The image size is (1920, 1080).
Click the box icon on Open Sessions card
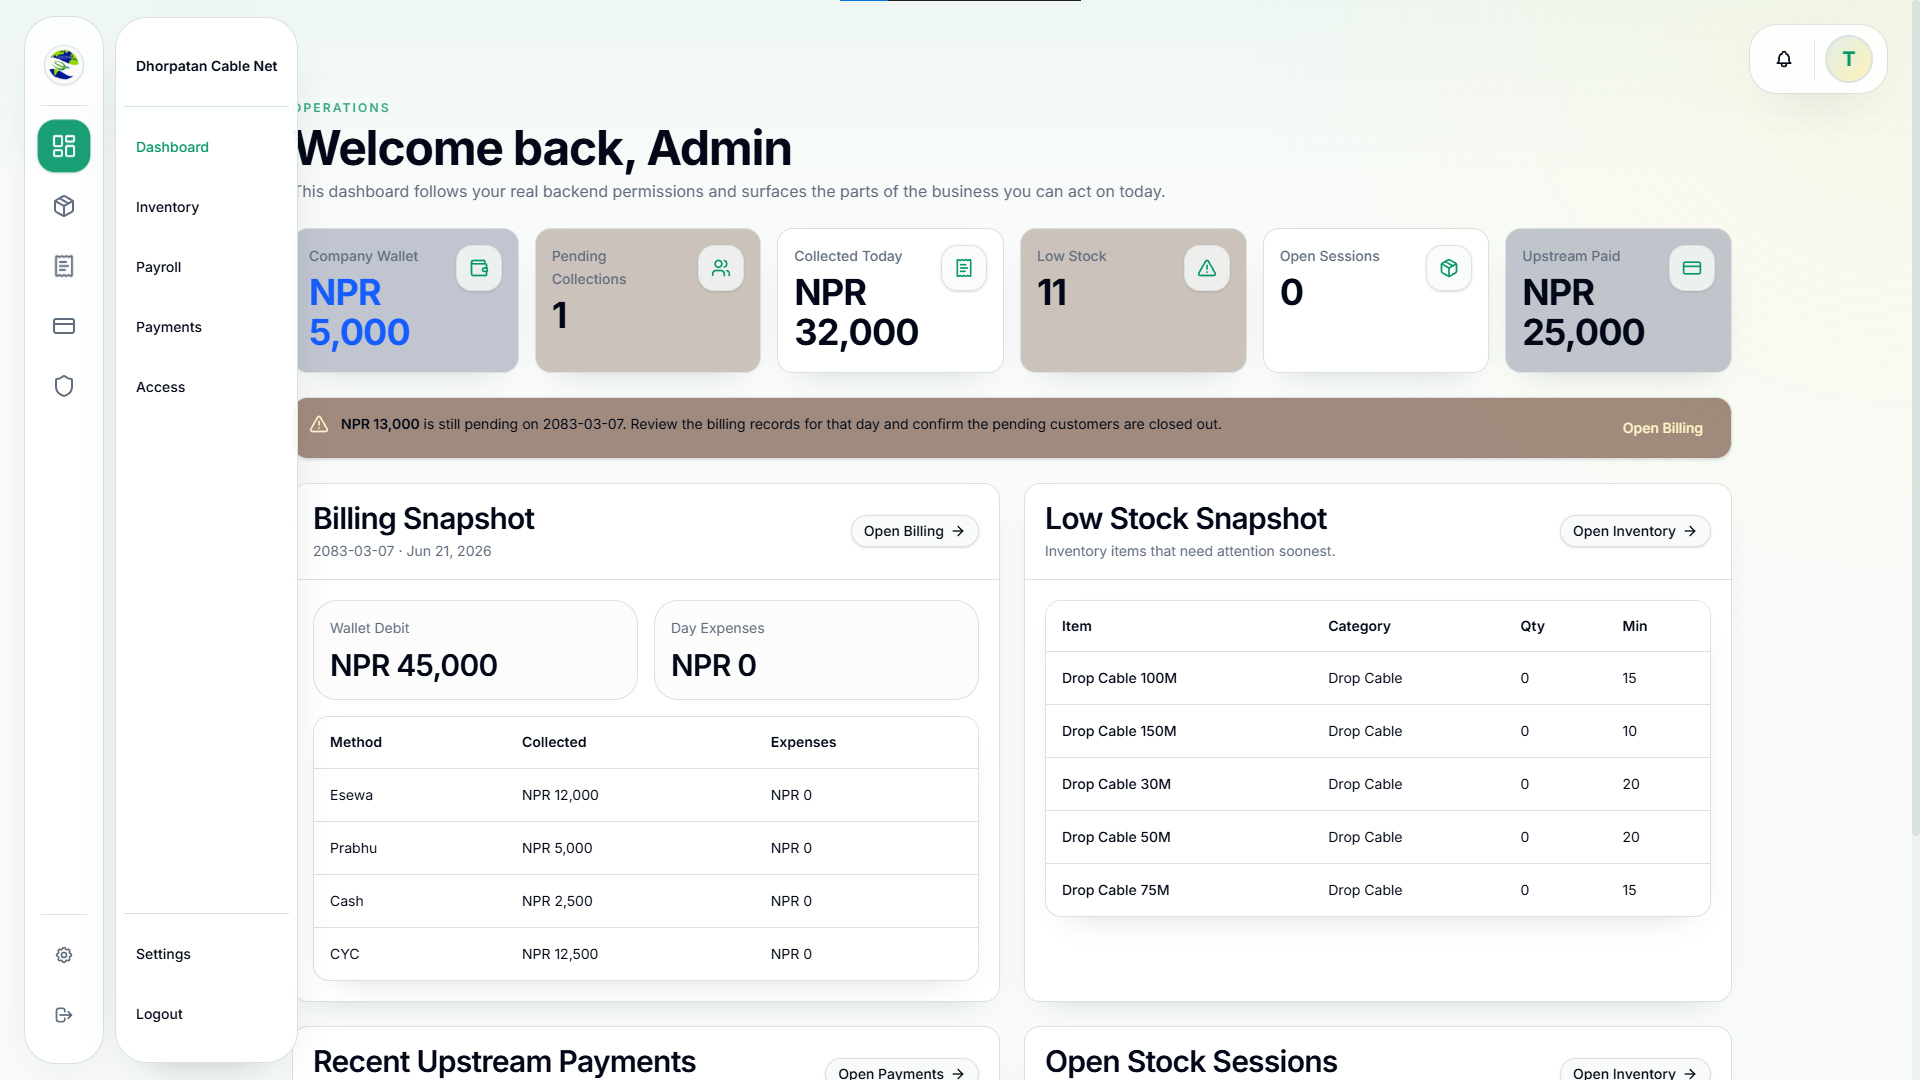point(1449,268)
